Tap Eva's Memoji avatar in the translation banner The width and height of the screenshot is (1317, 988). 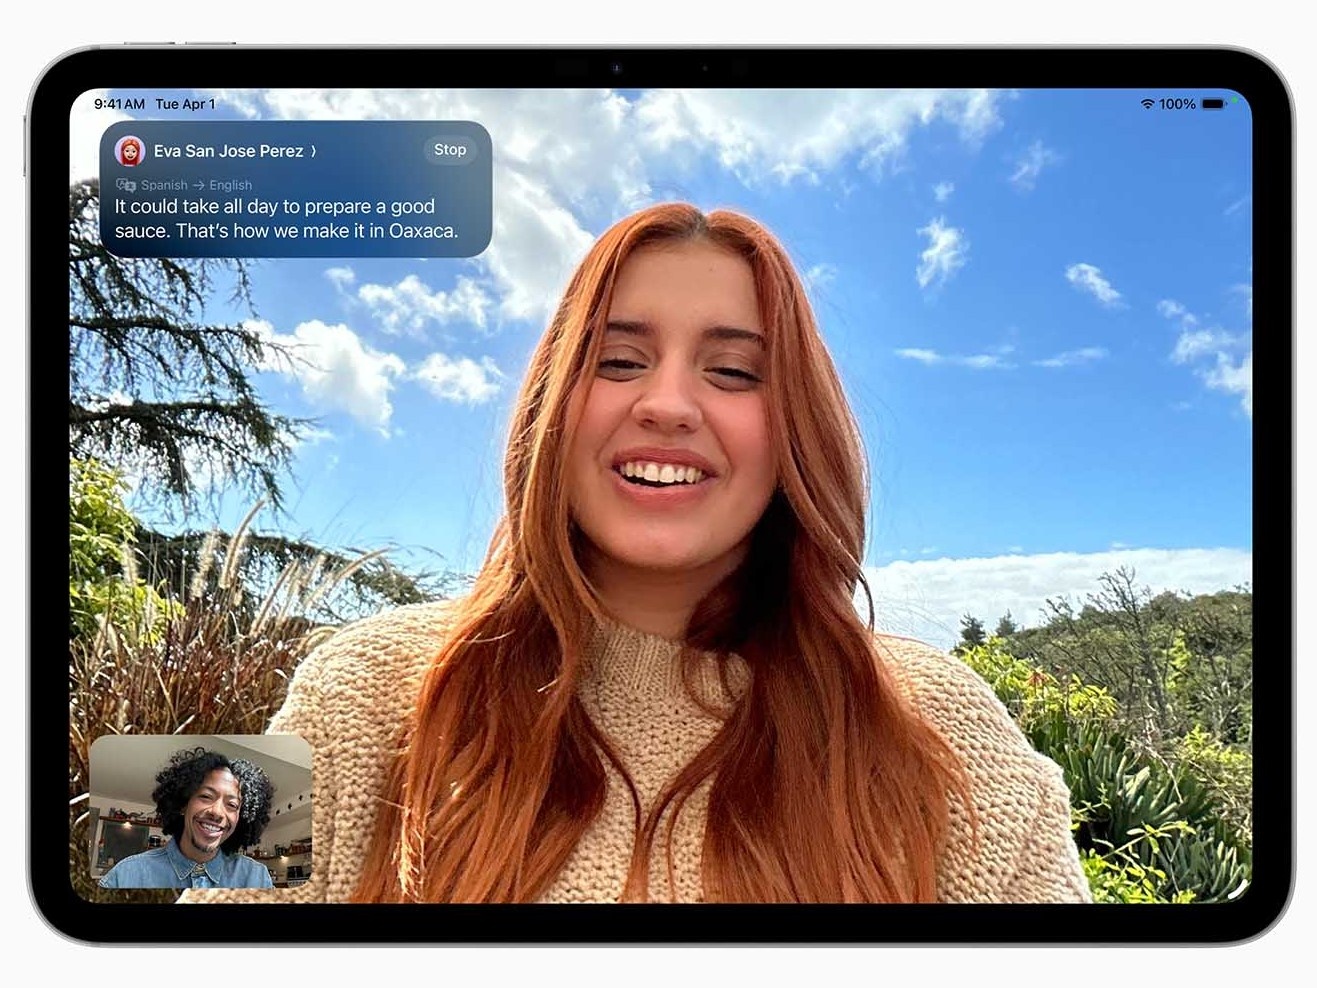(130, 151)
